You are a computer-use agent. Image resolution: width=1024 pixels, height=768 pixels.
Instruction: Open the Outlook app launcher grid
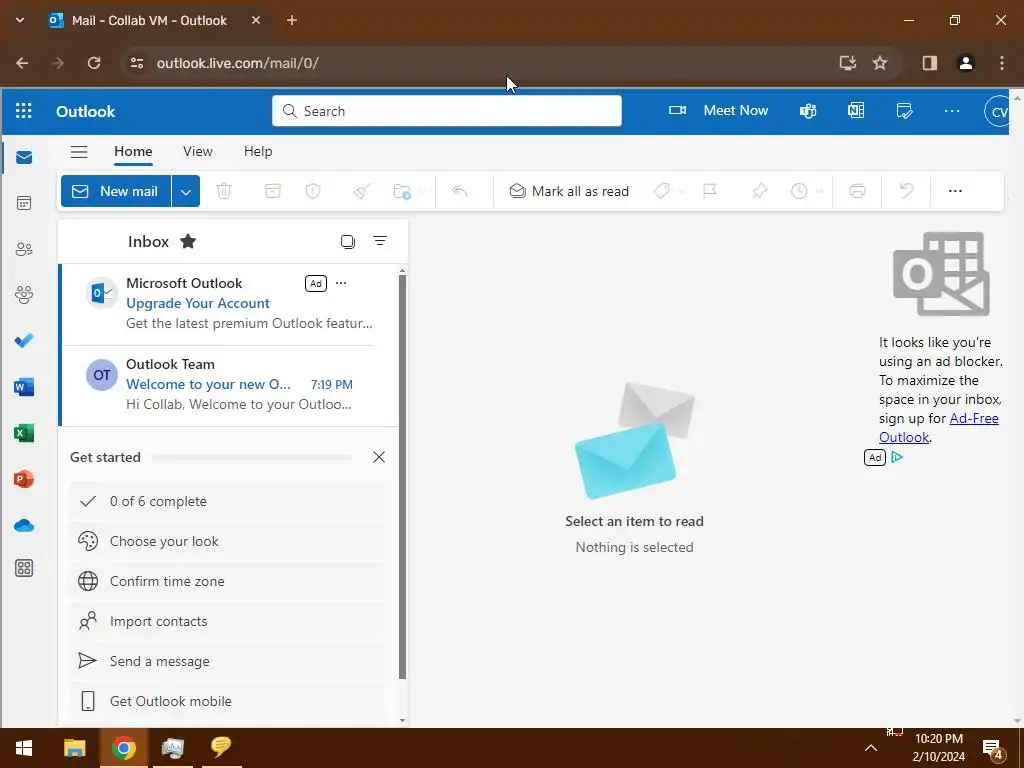click(x=24, y=110)
